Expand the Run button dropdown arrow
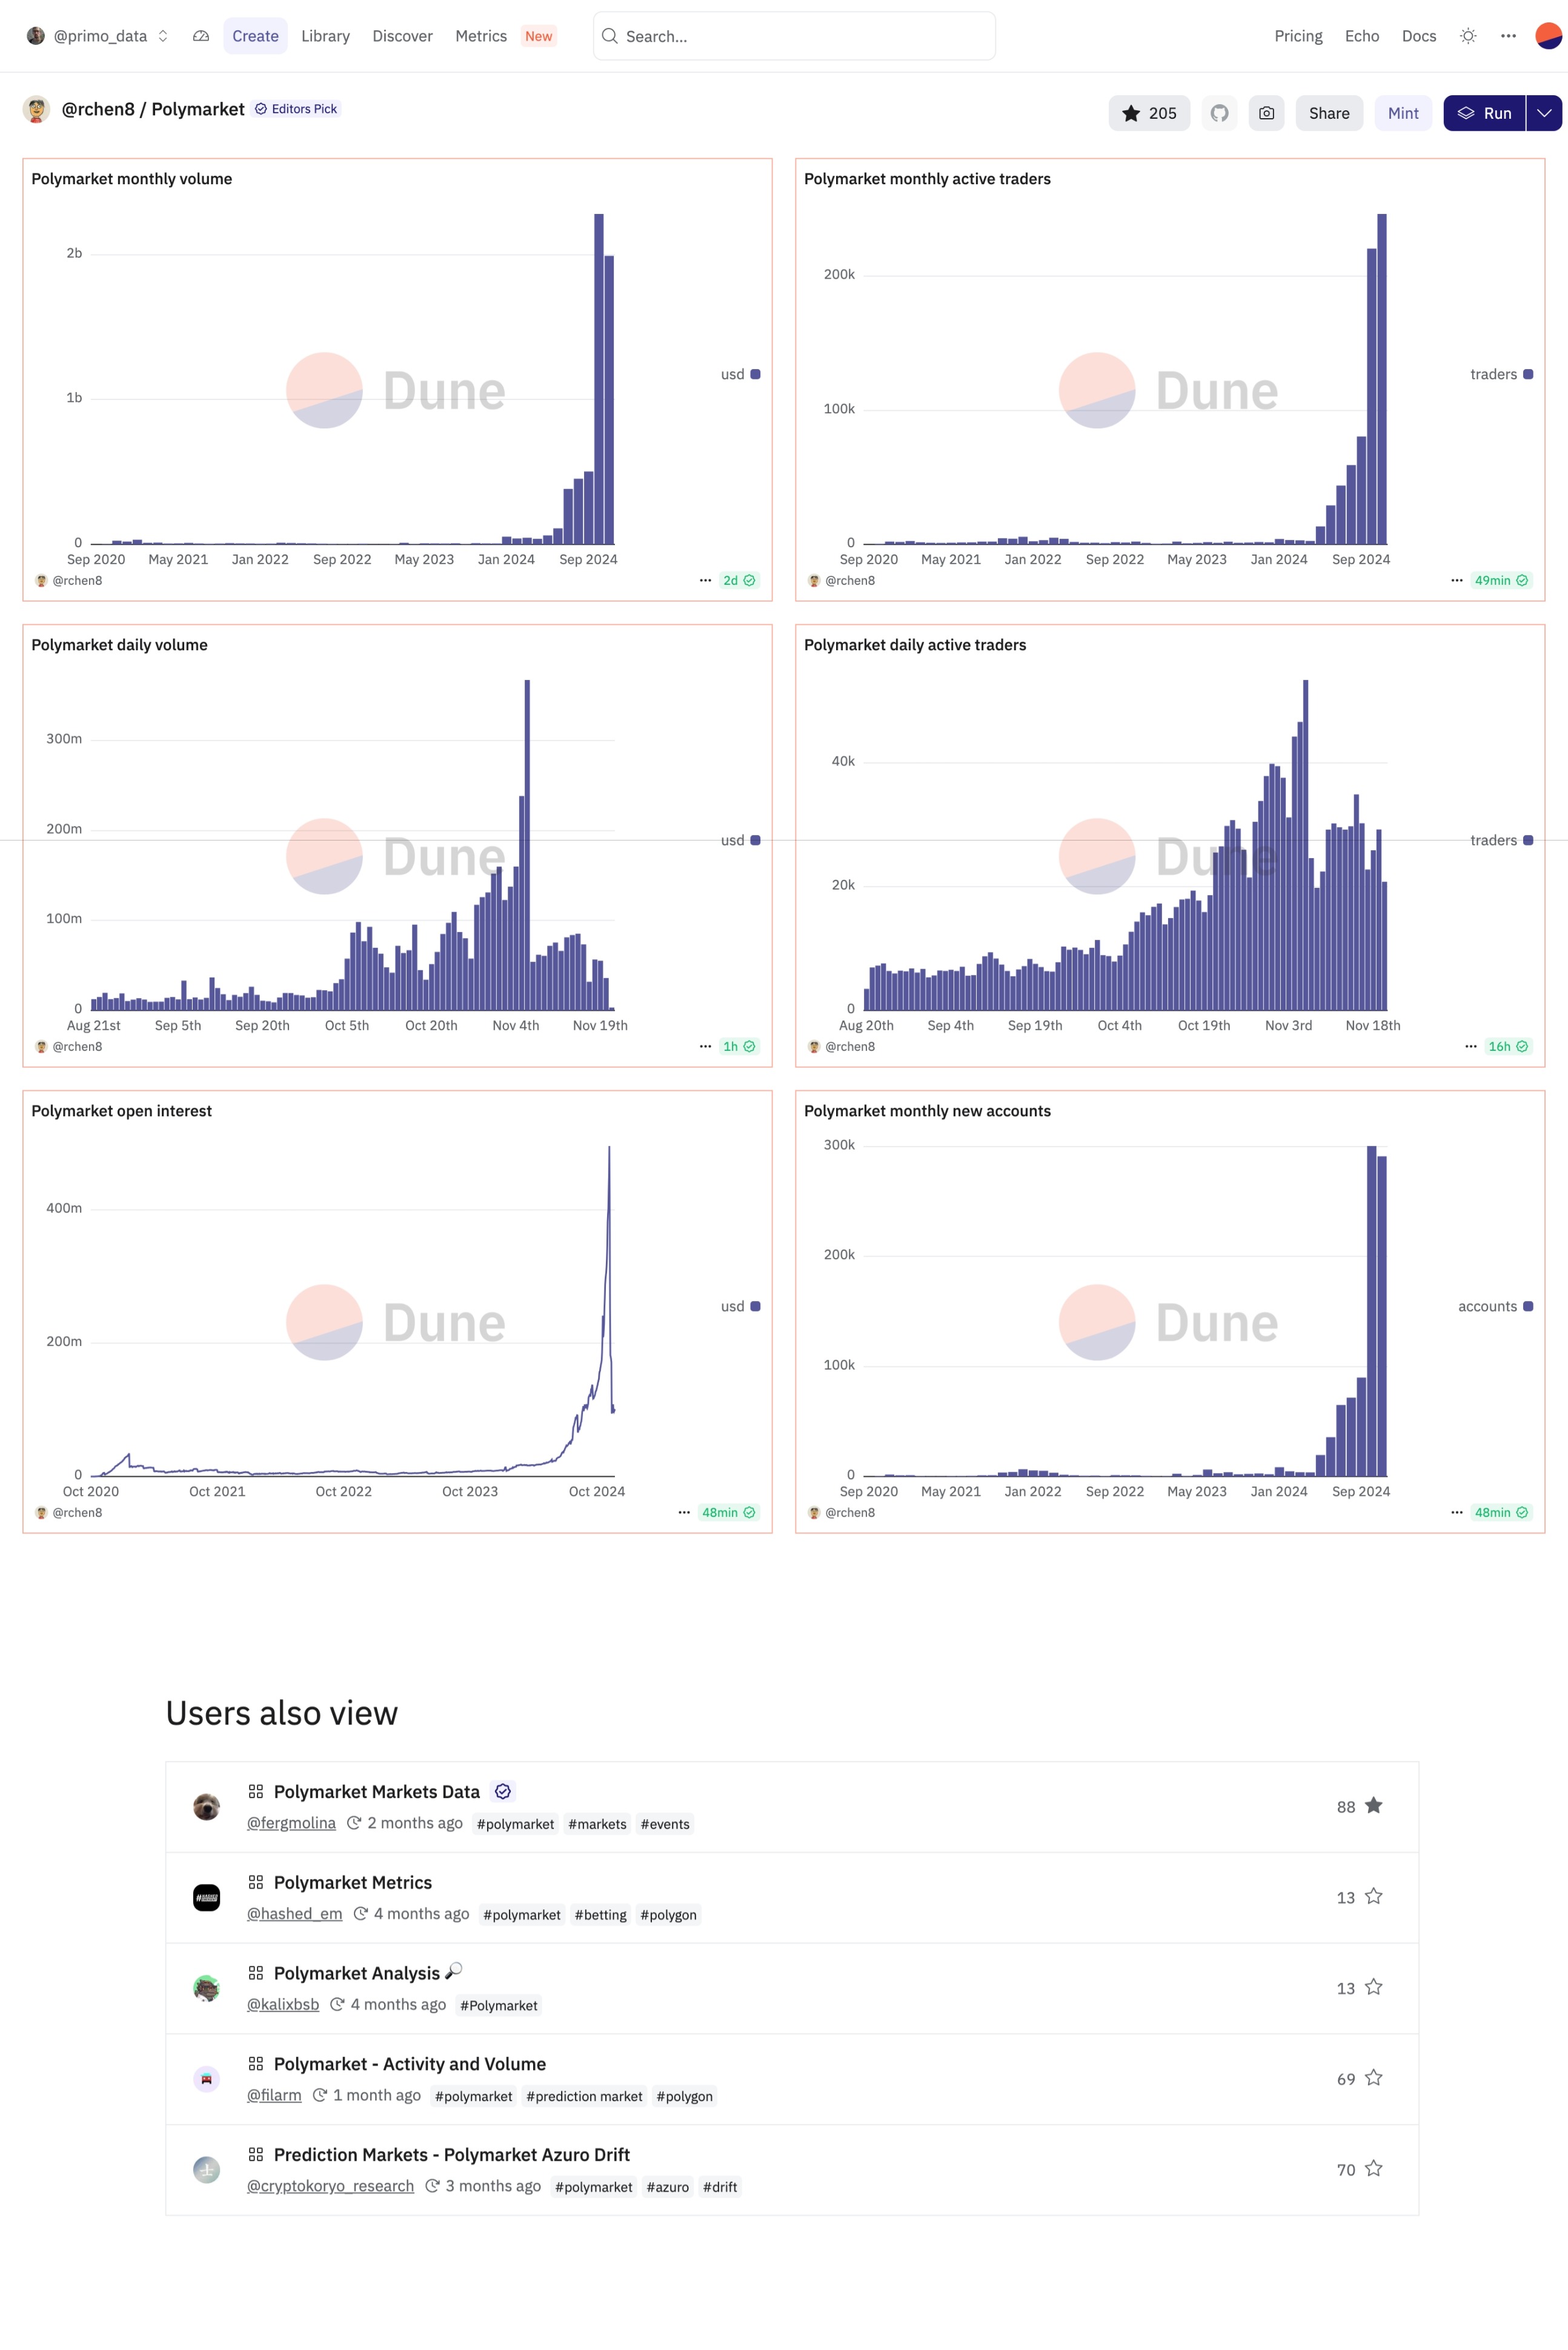The height and width of the screenshot is (2350, 1568). (x=1544, y=113)
